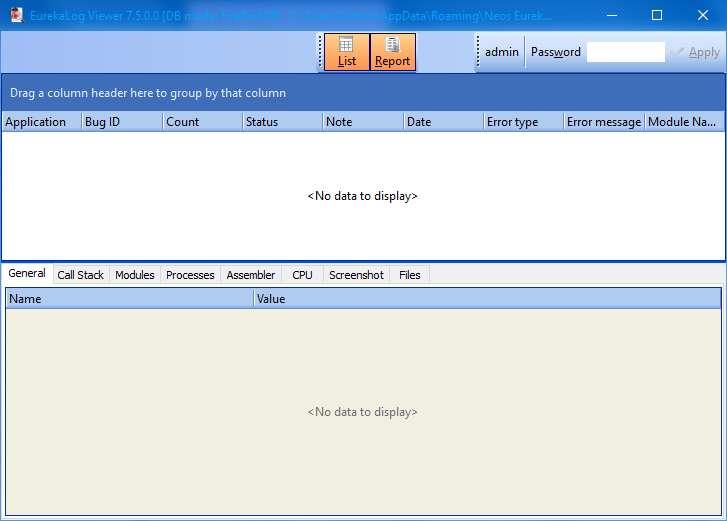Click the group-by column drop panel
The image size is (727, 521).
click(363, 93)
